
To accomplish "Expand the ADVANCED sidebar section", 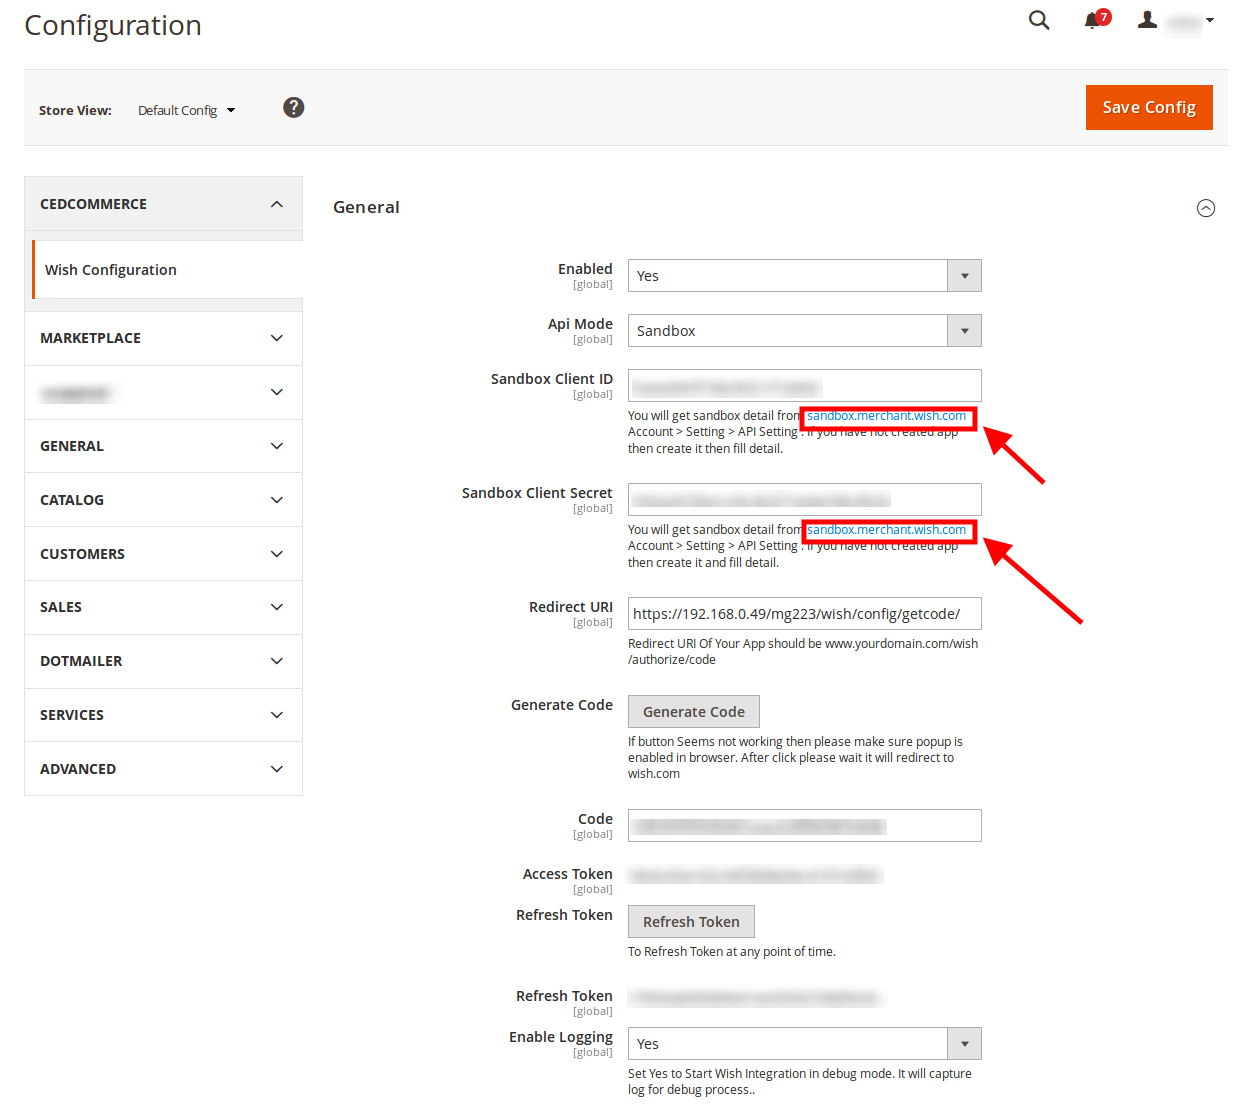I will click(x=164, y=769).
